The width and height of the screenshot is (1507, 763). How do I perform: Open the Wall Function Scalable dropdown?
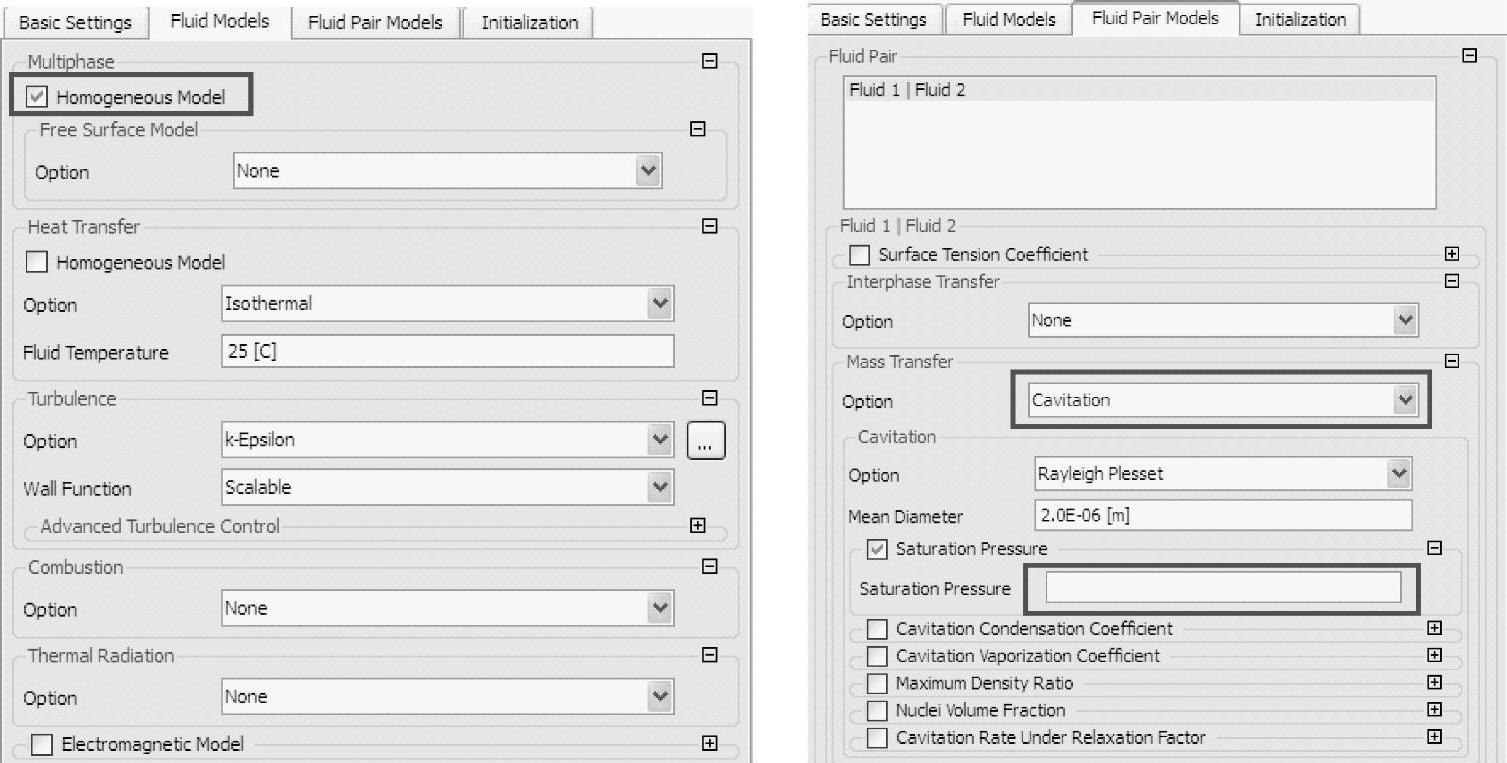click(x=659, y=488)
